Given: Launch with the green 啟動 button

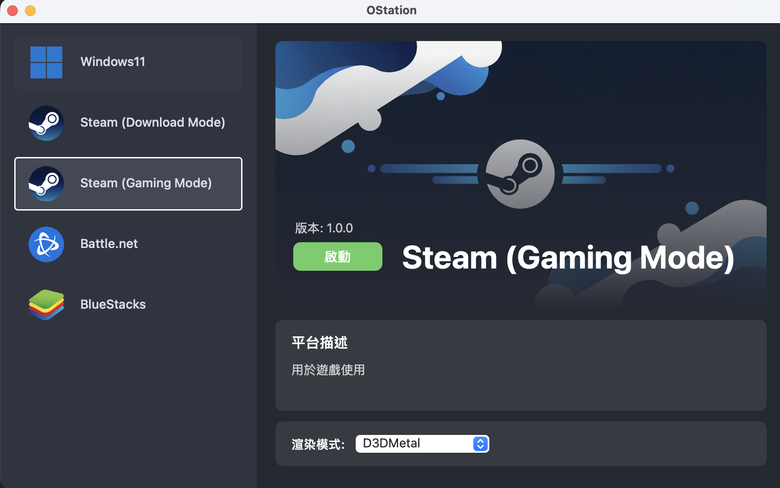Looking at the screenshot, I should tap(338, 257).
